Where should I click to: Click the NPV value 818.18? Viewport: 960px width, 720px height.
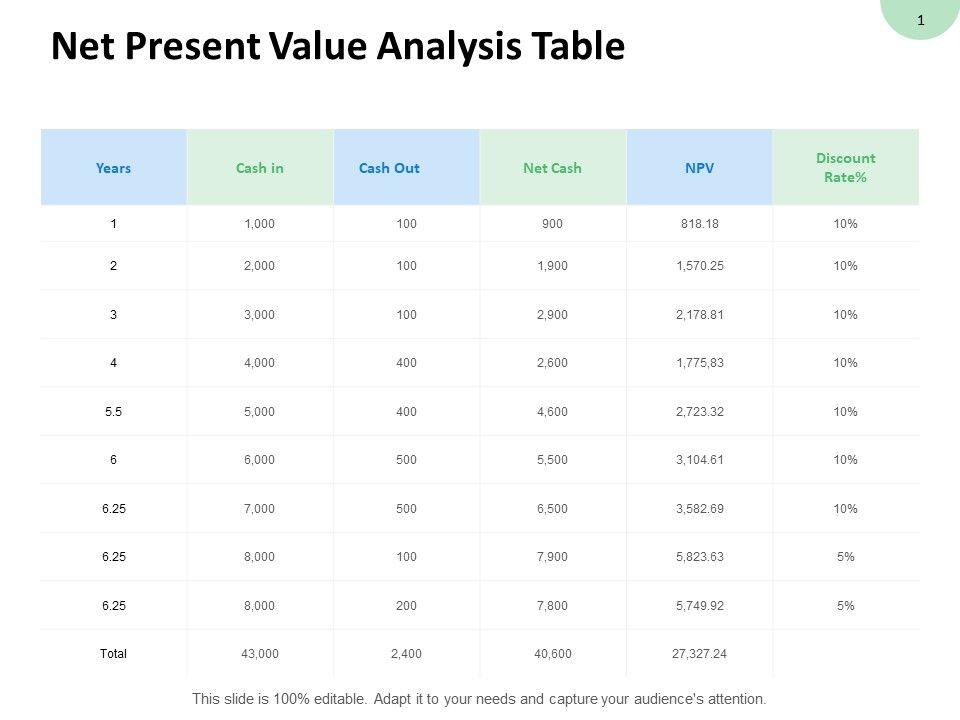tap(699, 224)
